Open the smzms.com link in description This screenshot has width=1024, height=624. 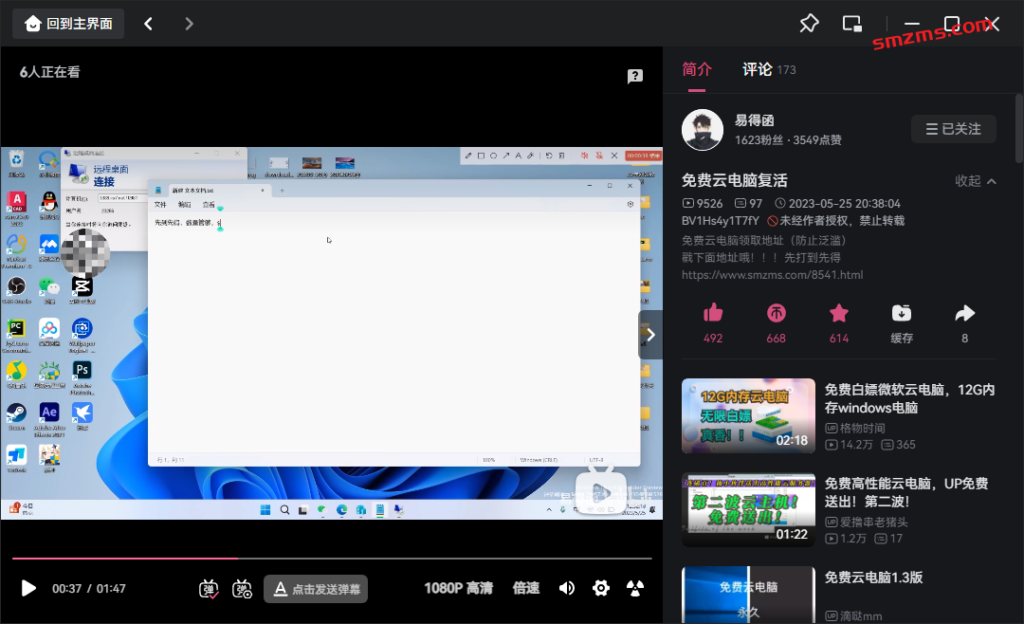[x=772, y=275]
